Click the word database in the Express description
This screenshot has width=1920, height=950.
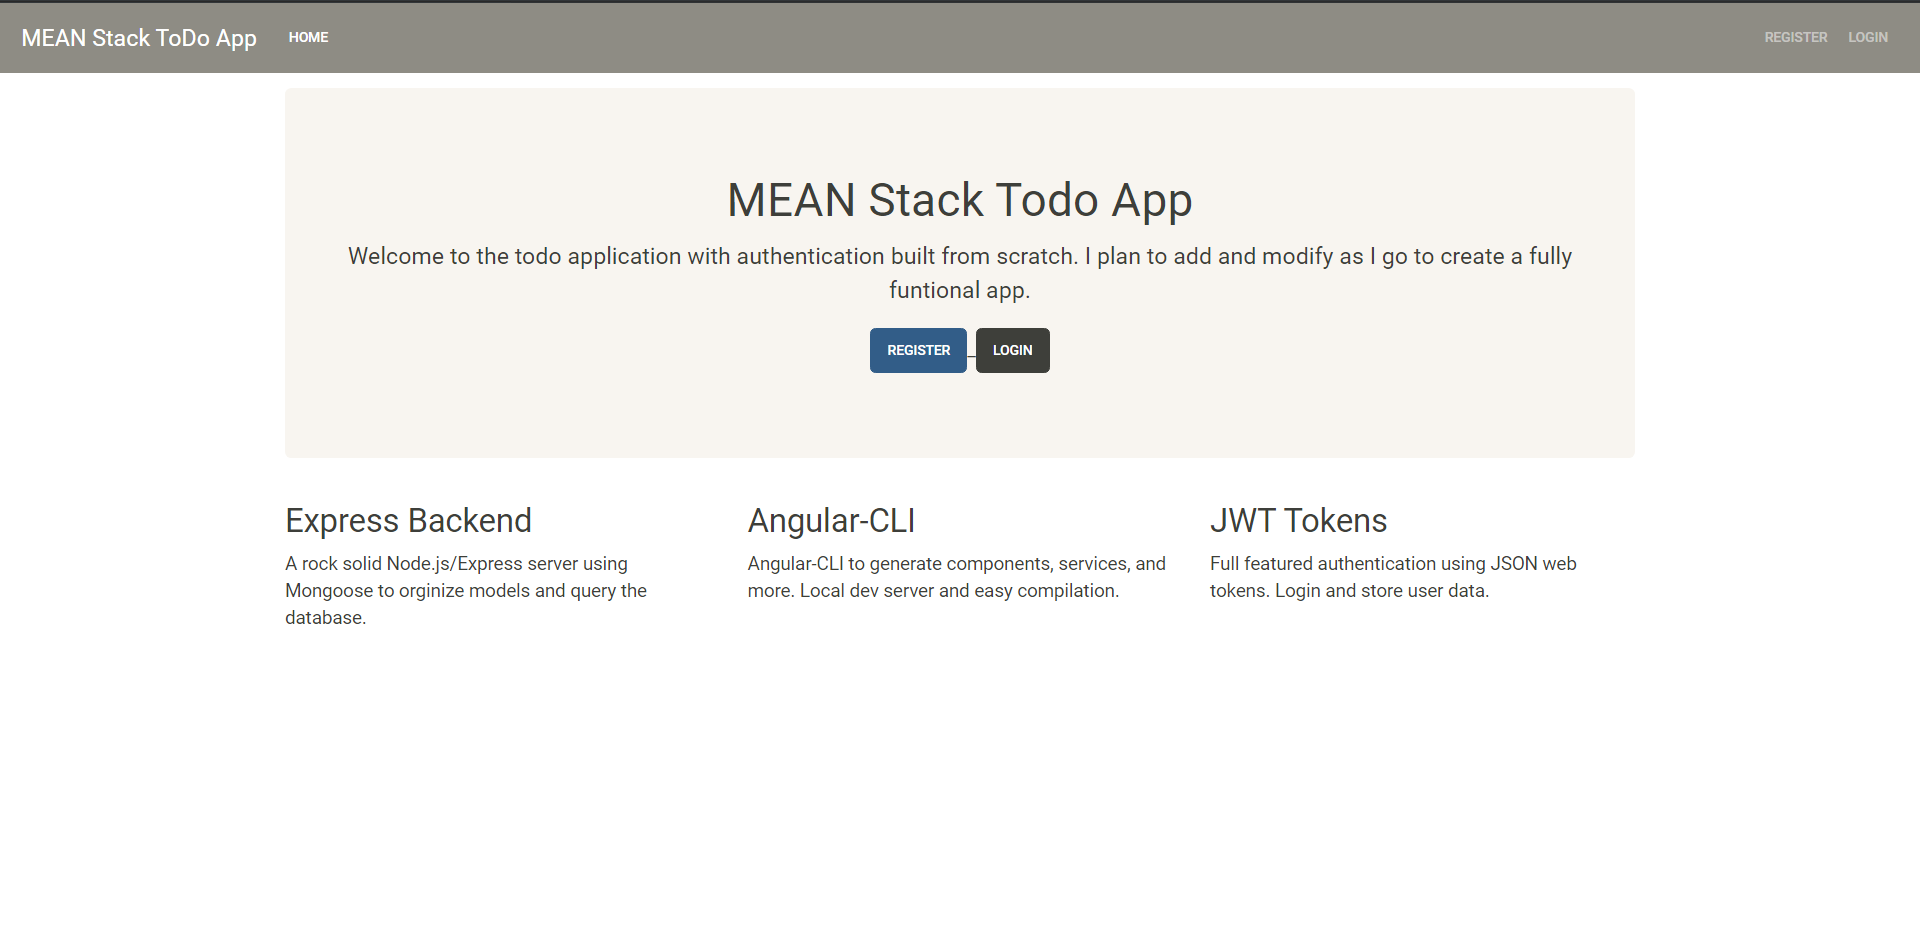click(325, 618)
